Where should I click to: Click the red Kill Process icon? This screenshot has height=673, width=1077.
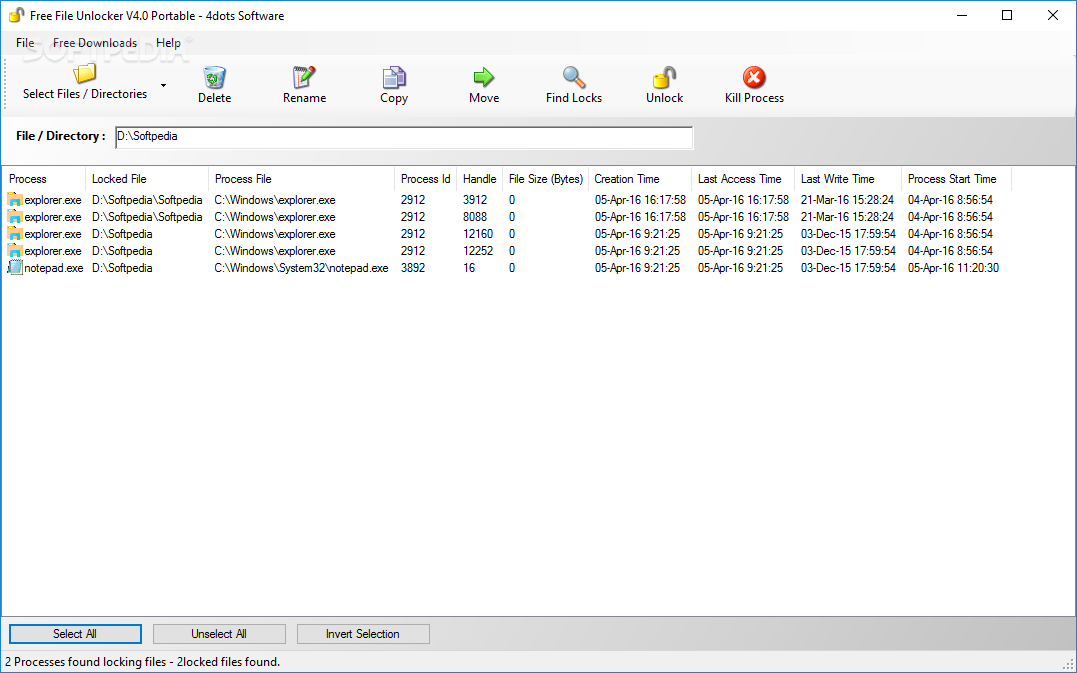click(754, 77)
